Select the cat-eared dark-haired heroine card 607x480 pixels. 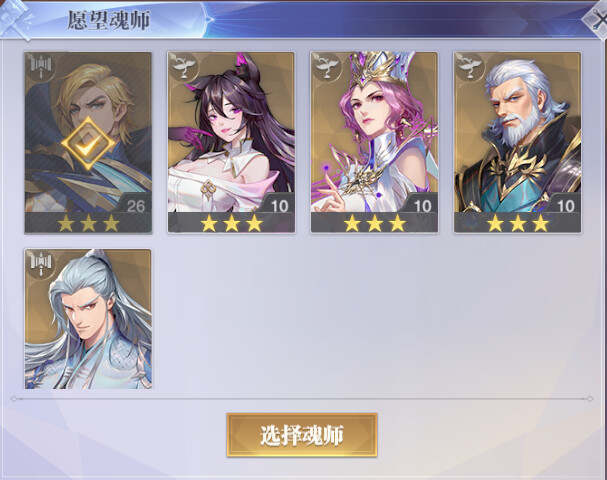click(x=231, y=142)
